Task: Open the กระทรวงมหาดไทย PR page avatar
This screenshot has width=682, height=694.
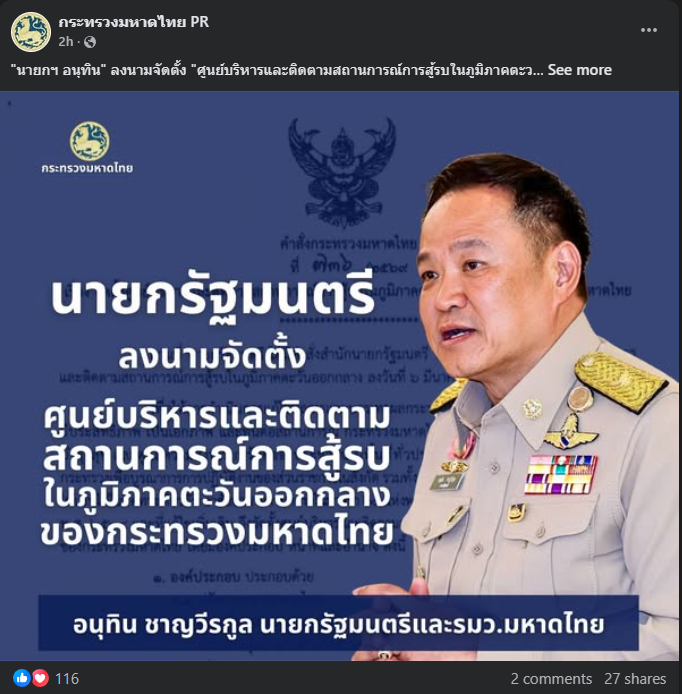Action: [31, 32]
